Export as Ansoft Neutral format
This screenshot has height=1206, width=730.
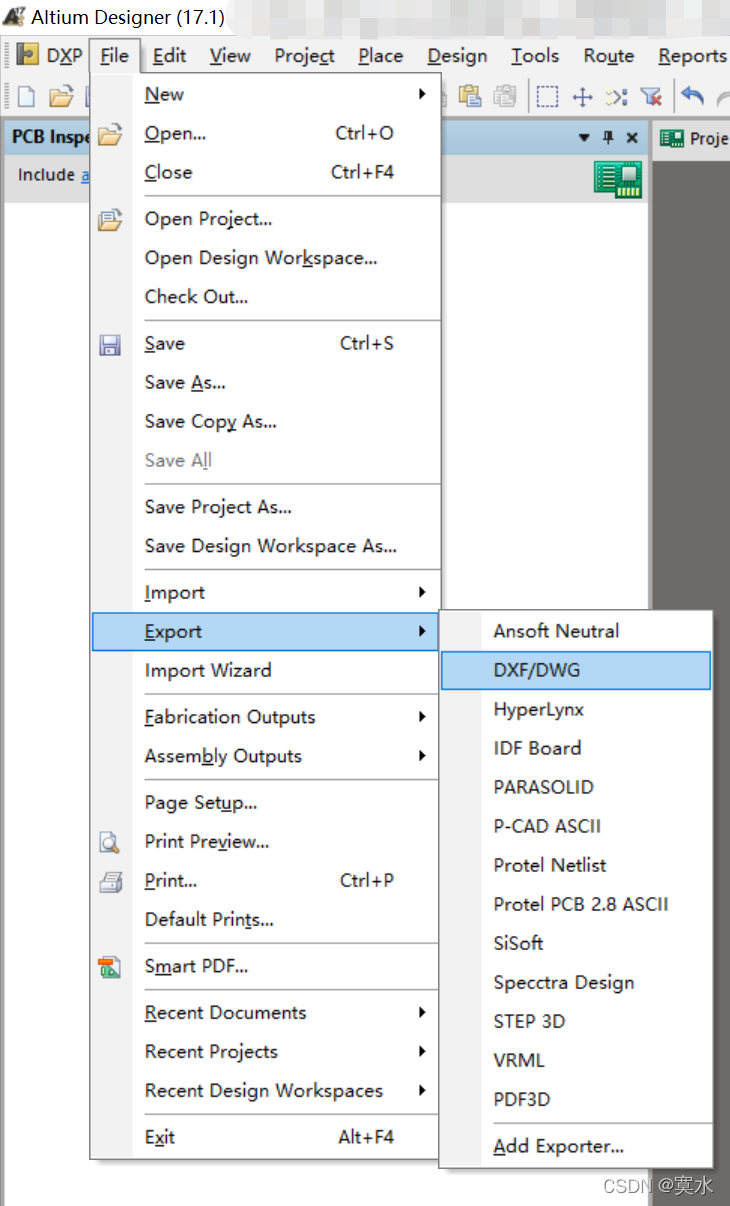576,632
